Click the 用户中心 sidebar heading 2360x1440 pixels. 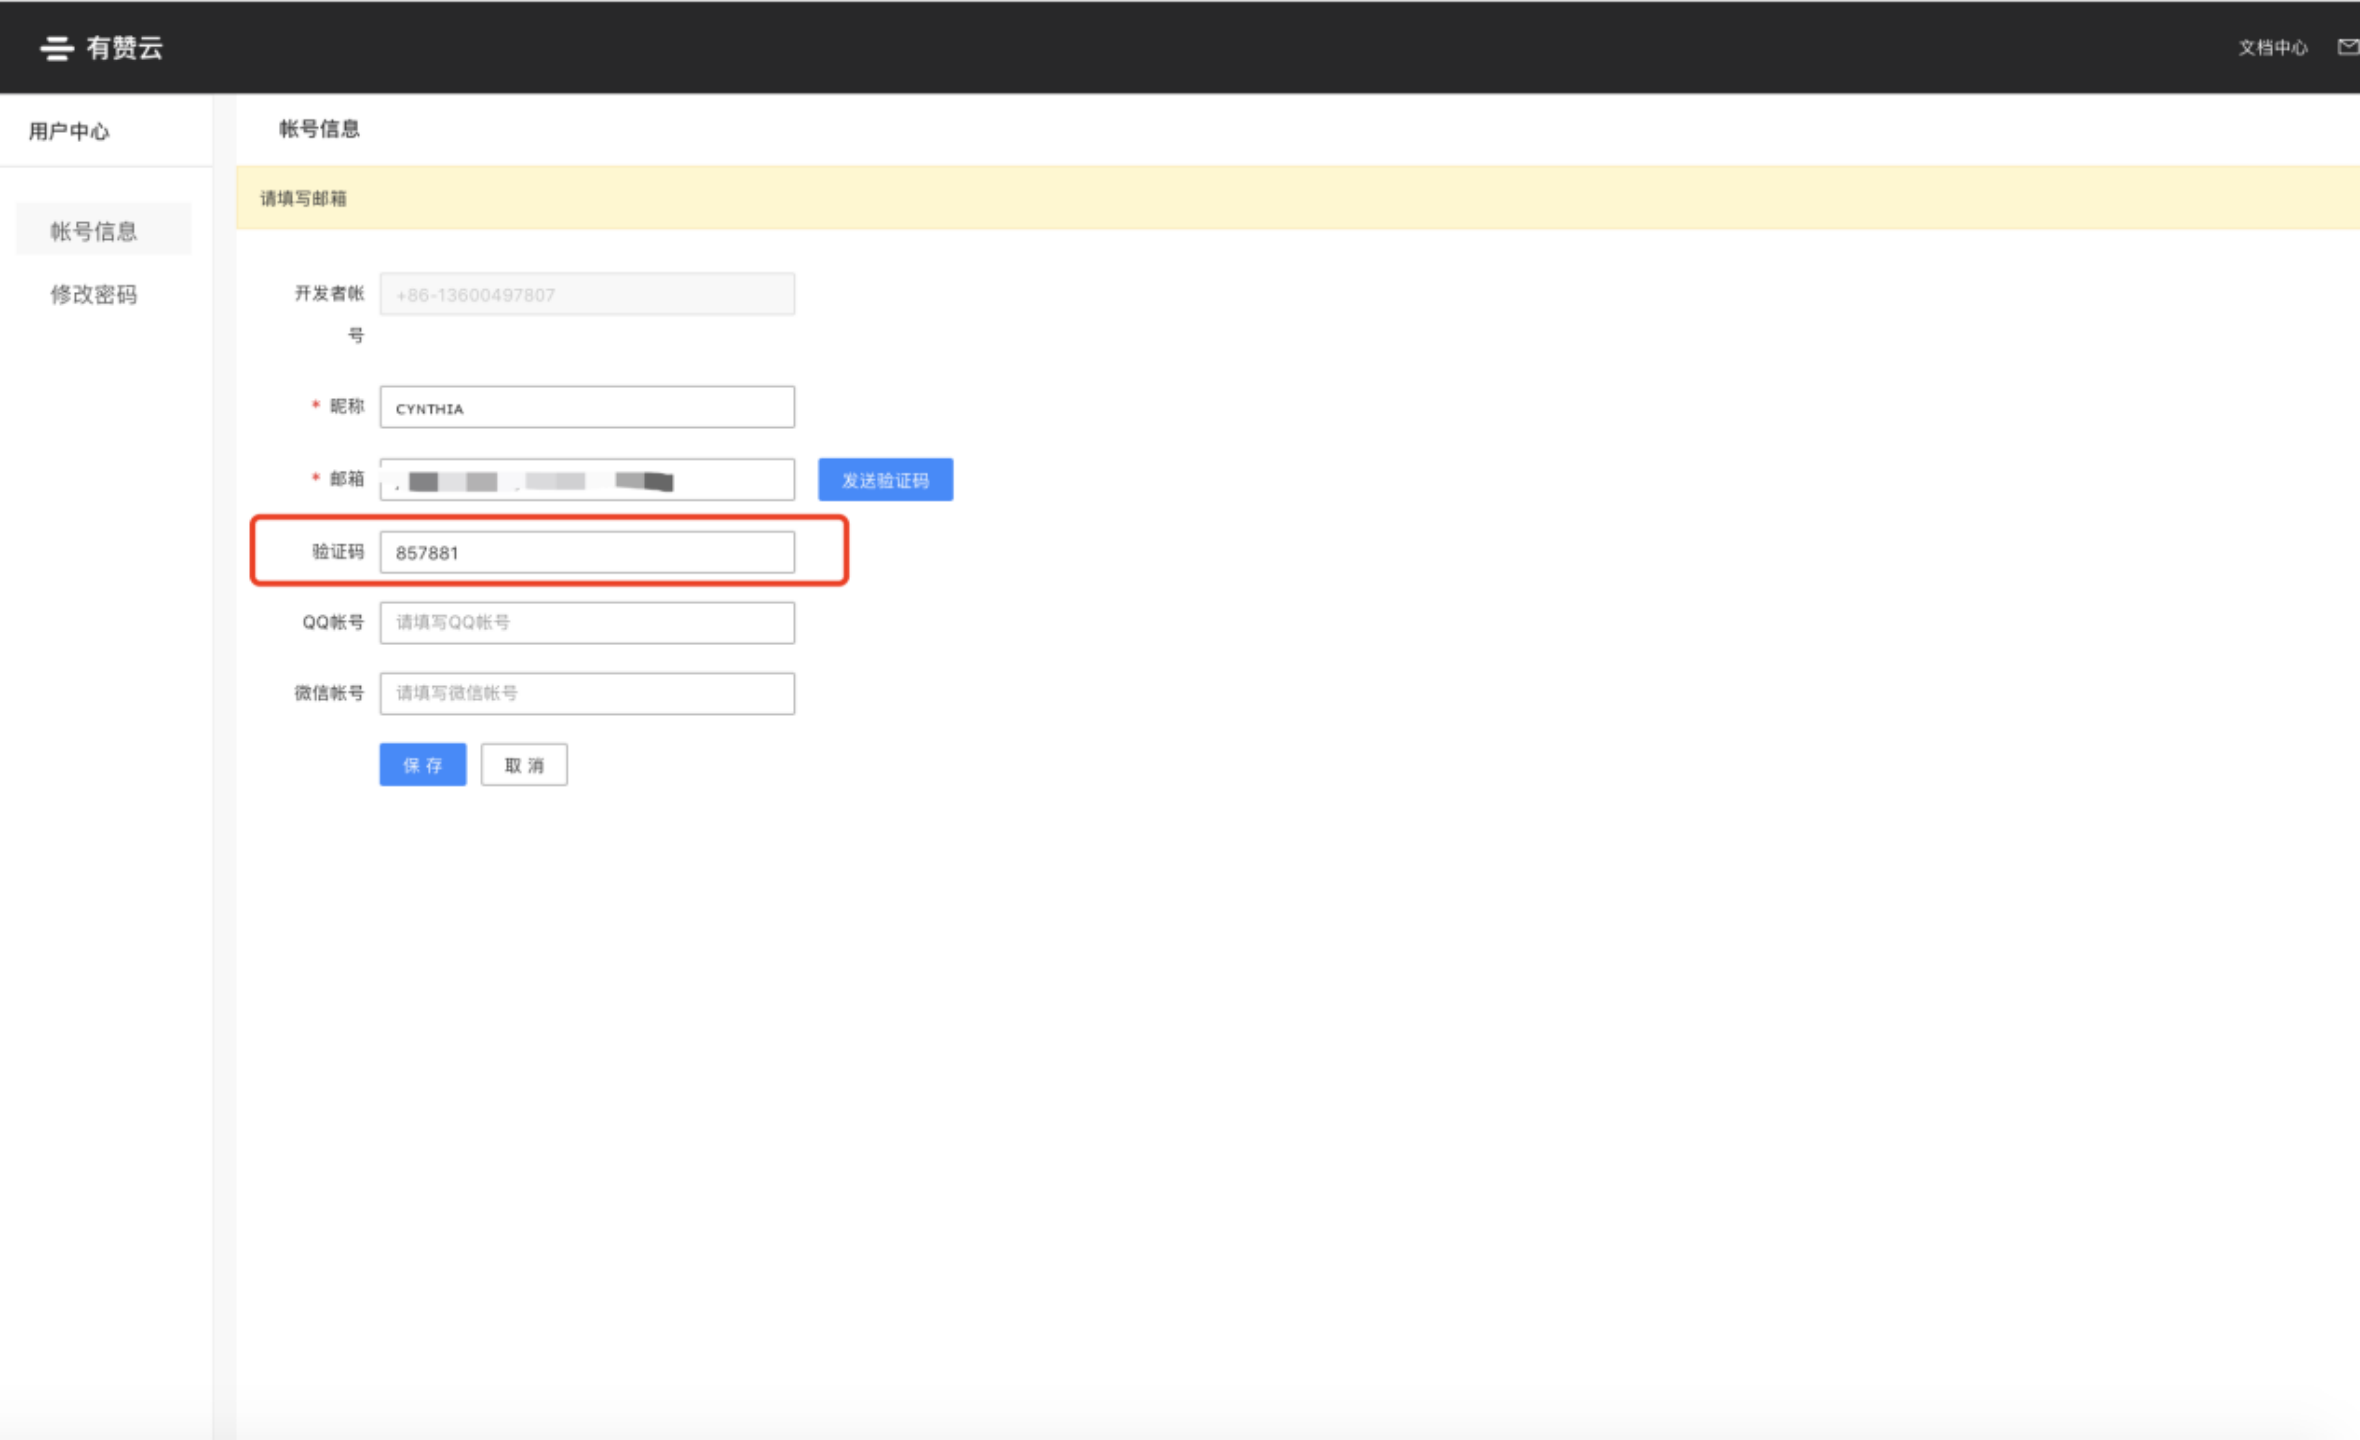click(69, 131)
